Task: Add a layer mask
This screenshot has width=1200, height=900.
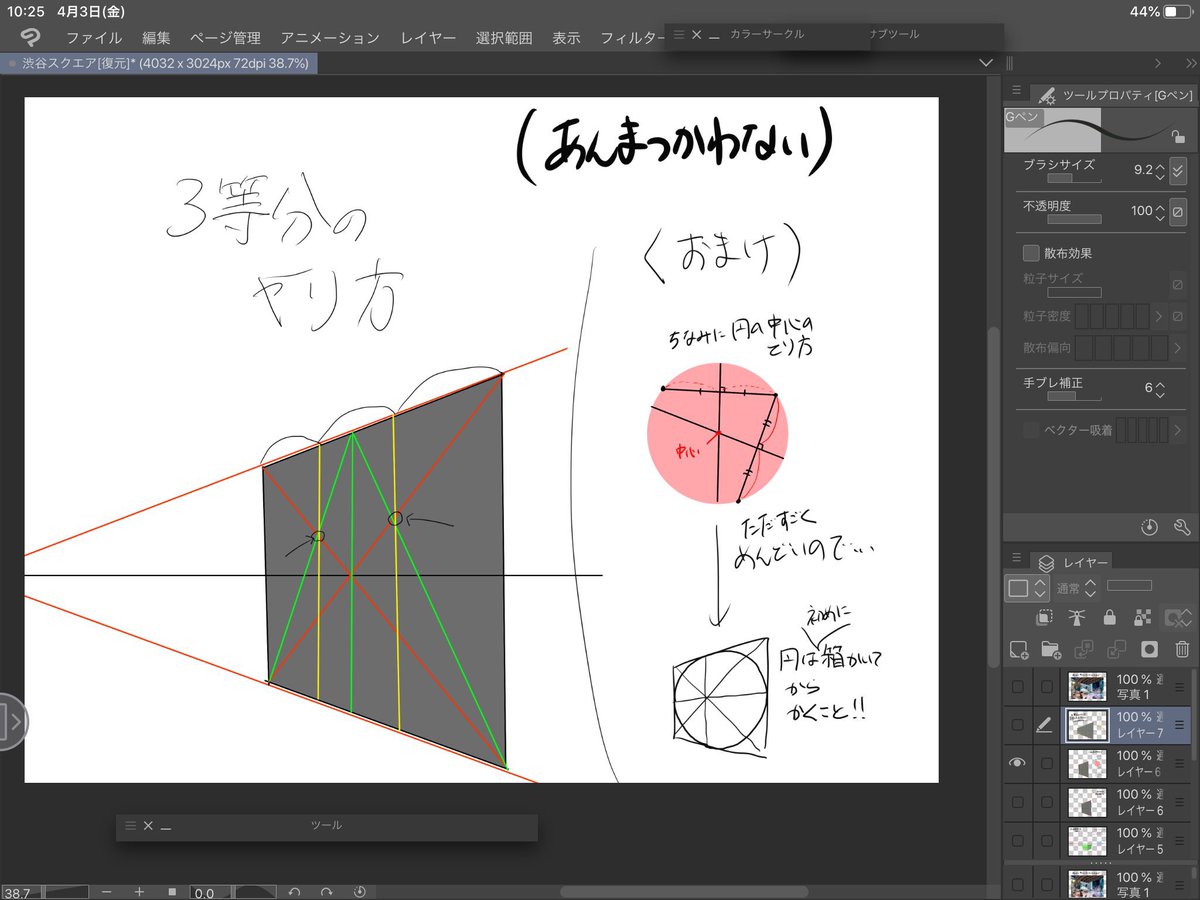Action: [1149, 650]
